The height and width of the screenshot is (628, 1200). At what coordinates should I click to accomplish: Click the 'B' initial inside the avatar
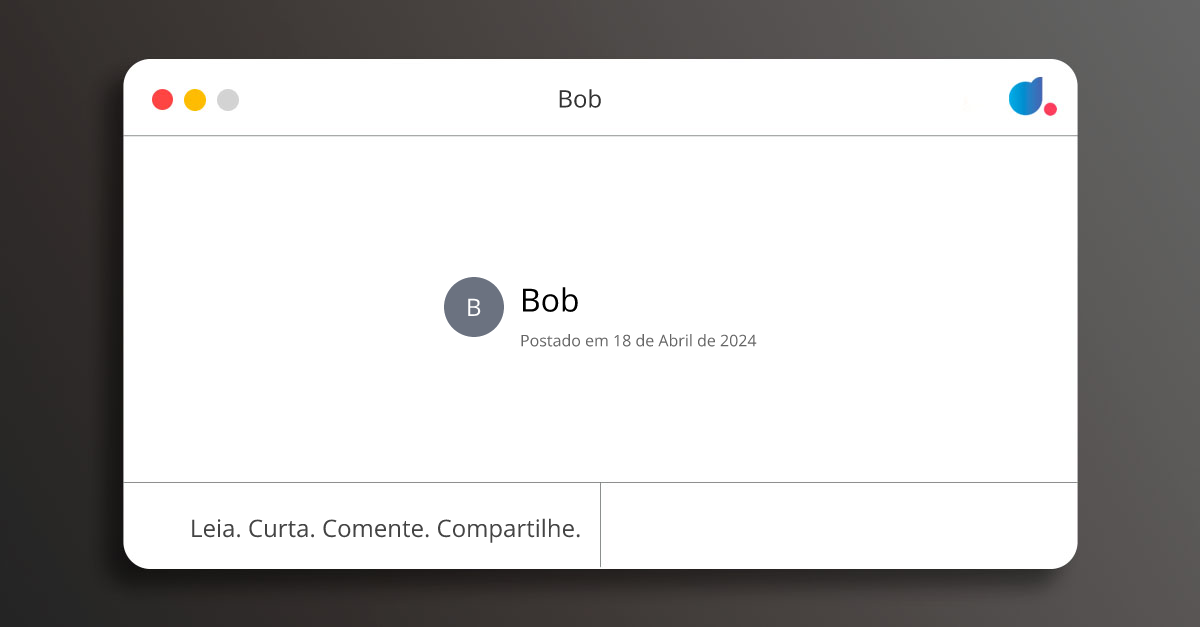(x=473, y=307)
